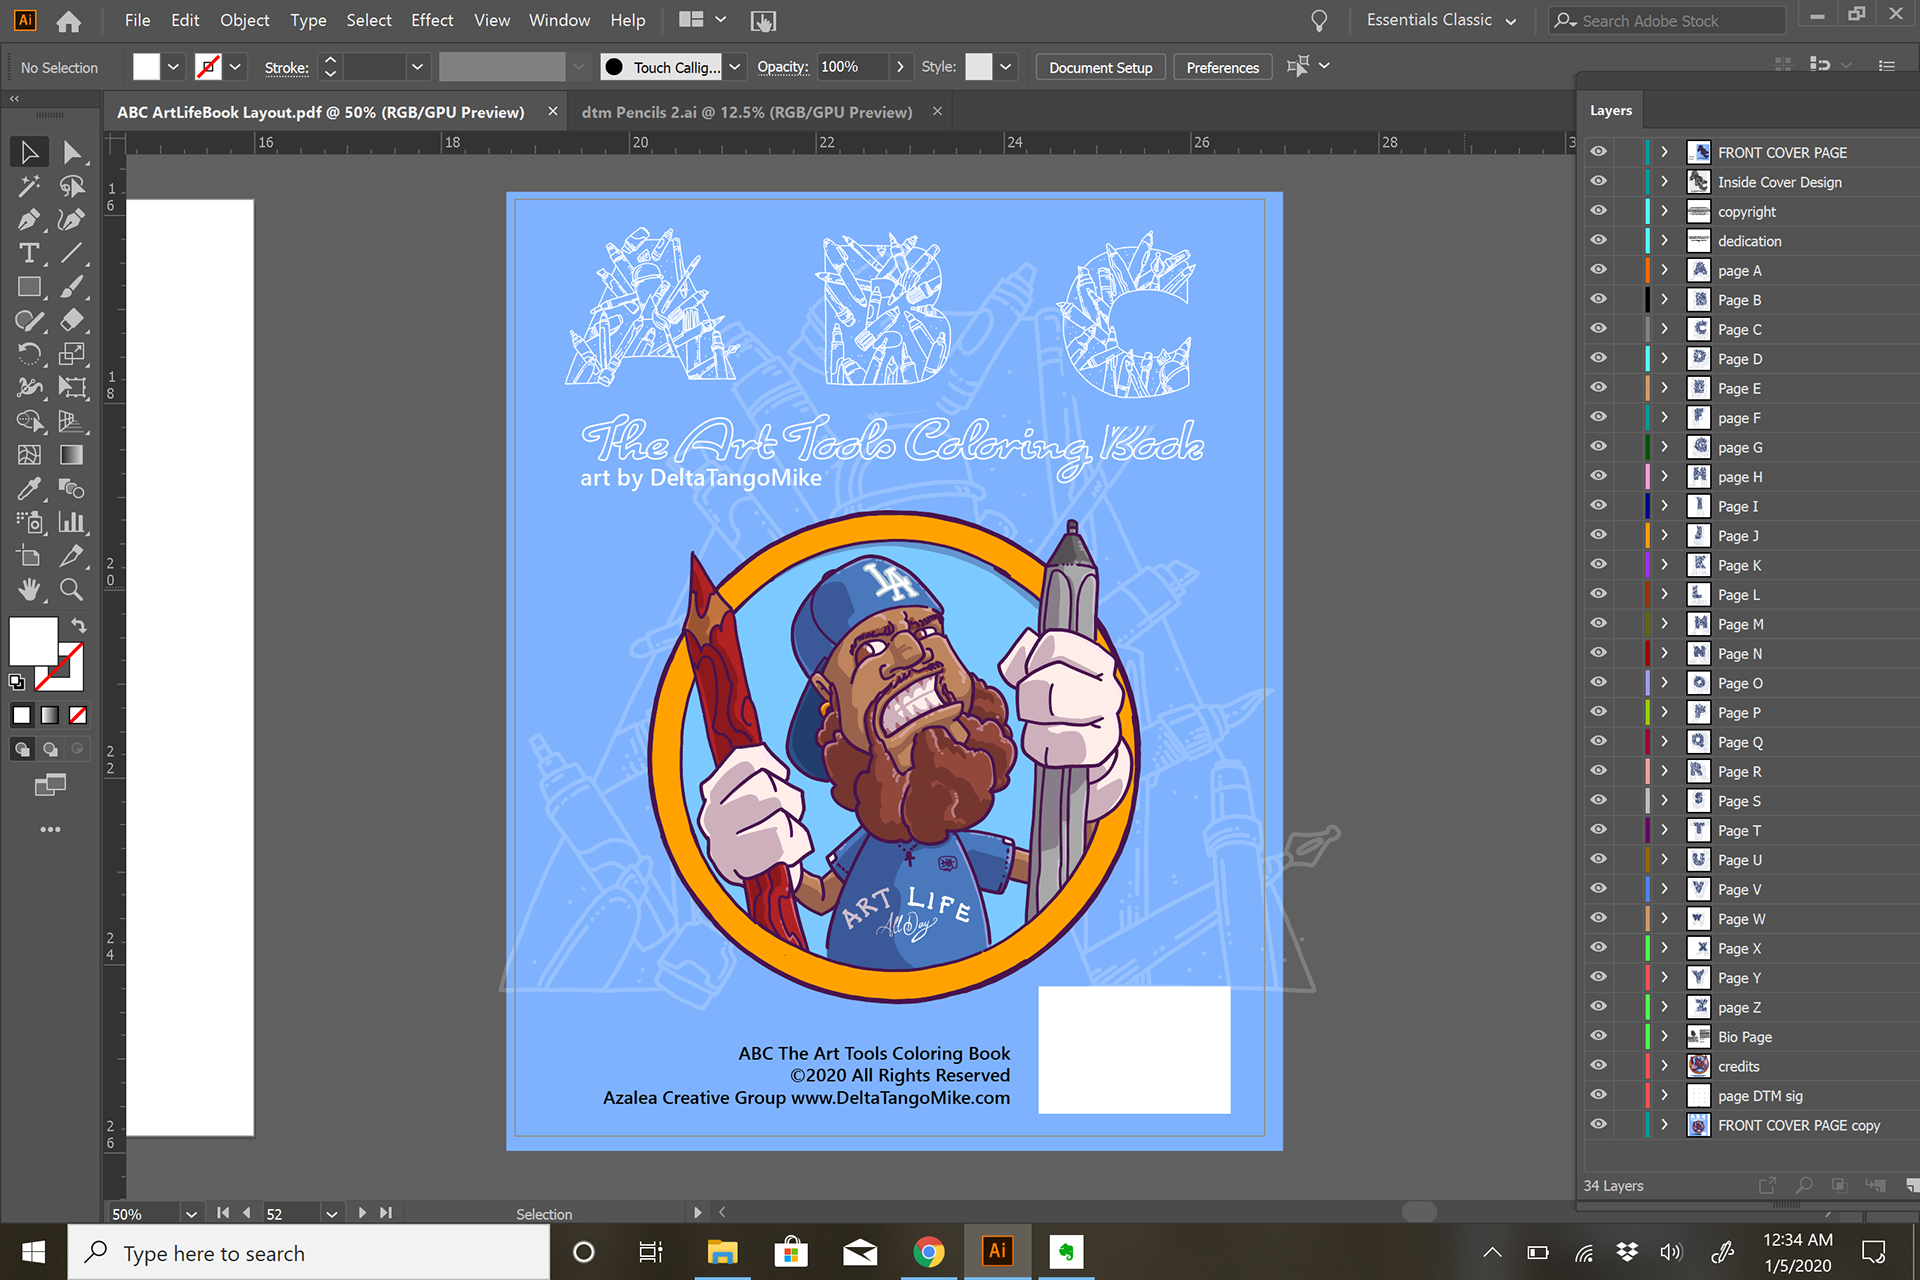
Task: Click the large Fill color swatch
Action: (x=33, y=641)
